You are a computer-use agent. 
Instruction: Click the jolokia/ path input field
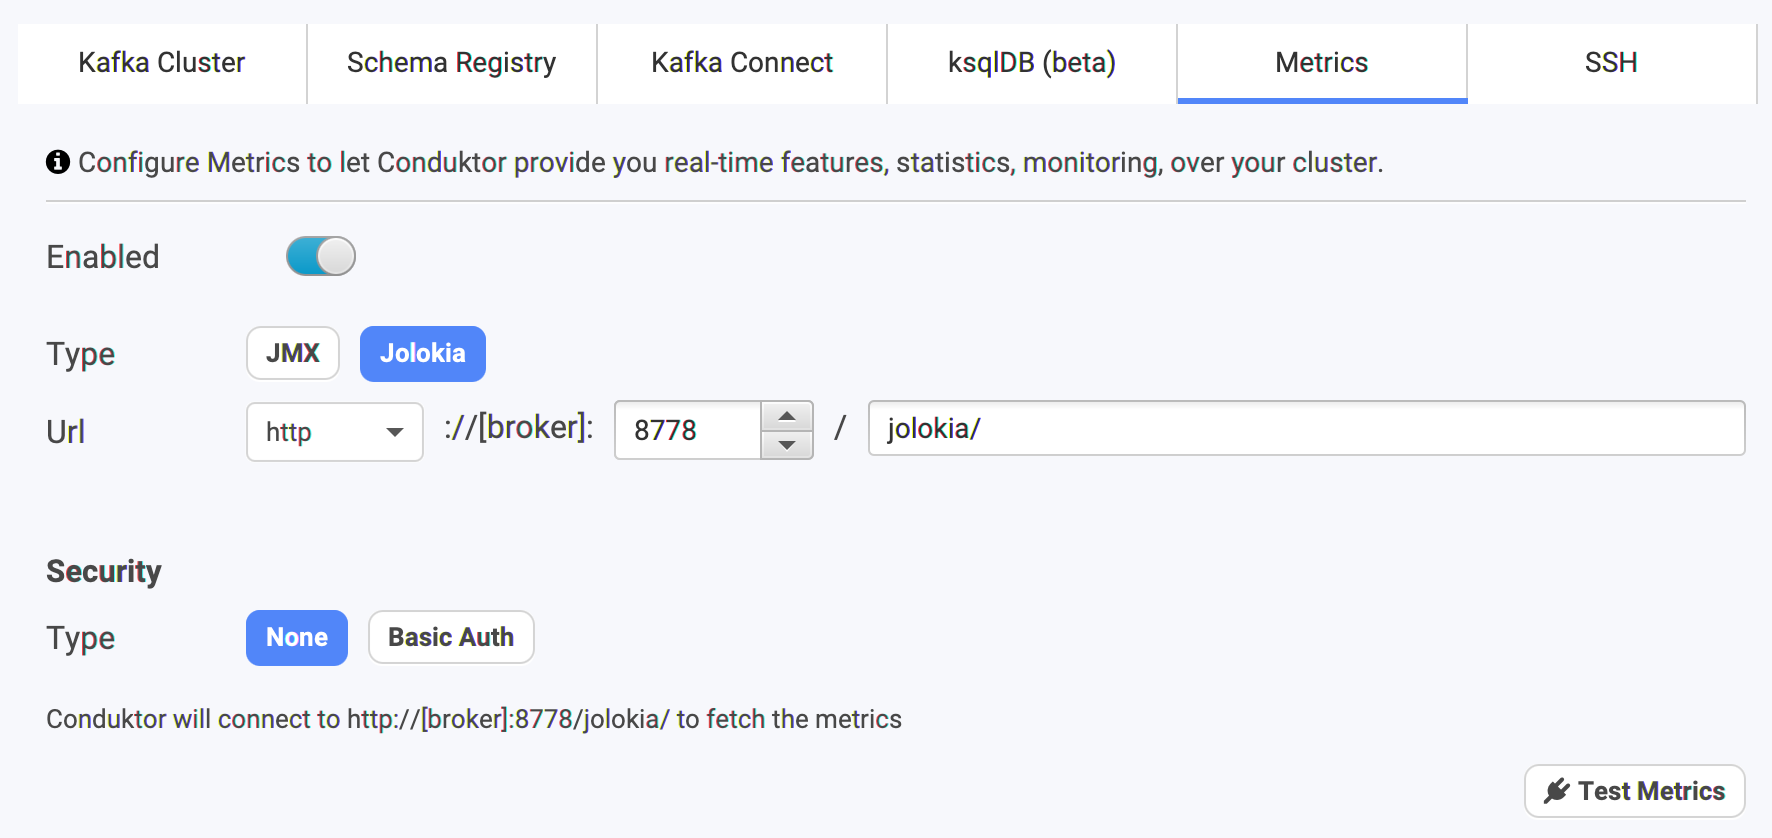click(1307, 428)
